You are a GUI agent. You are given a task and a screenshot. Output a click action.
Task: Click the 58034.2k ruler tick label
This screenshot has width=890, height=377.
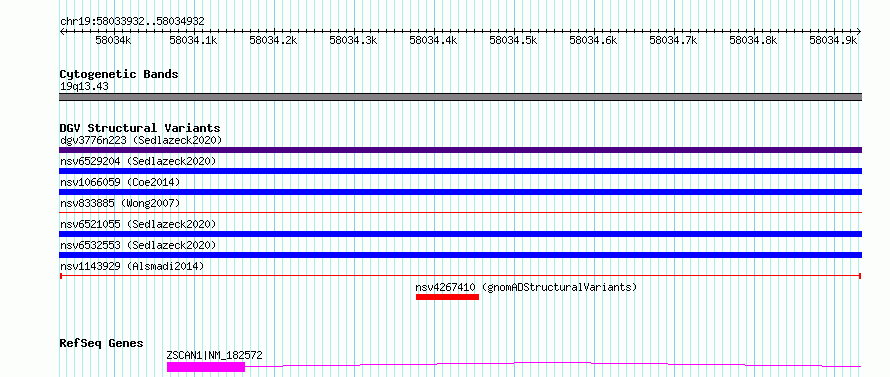[x=274, y=40]
